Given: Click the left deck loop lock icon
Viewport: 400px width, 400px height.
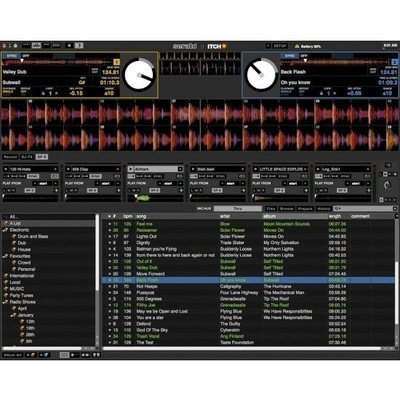Looking at the screenshot, I should pos(43,93).
